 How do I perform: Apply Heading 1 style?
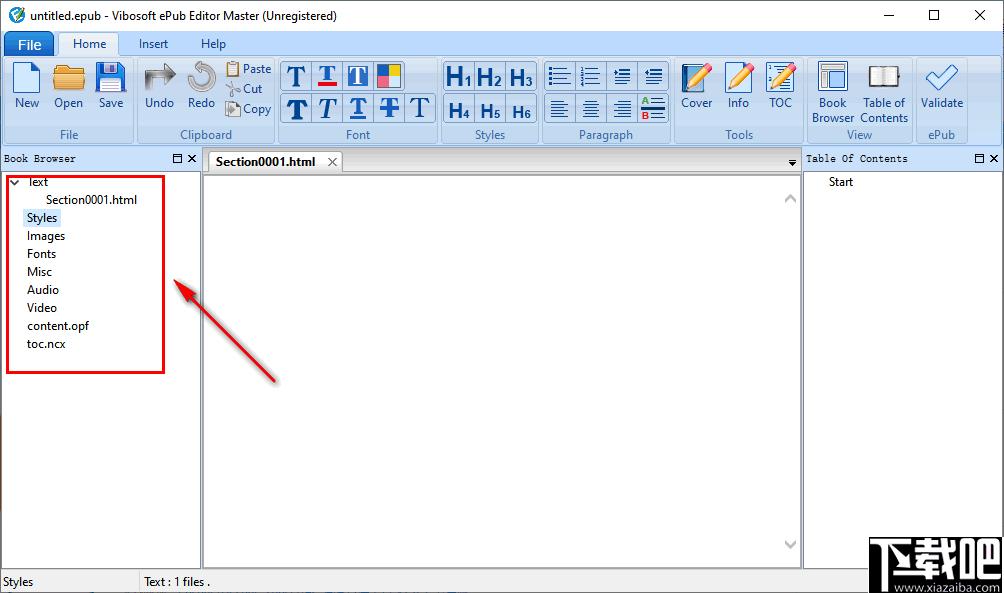[458, 77]
